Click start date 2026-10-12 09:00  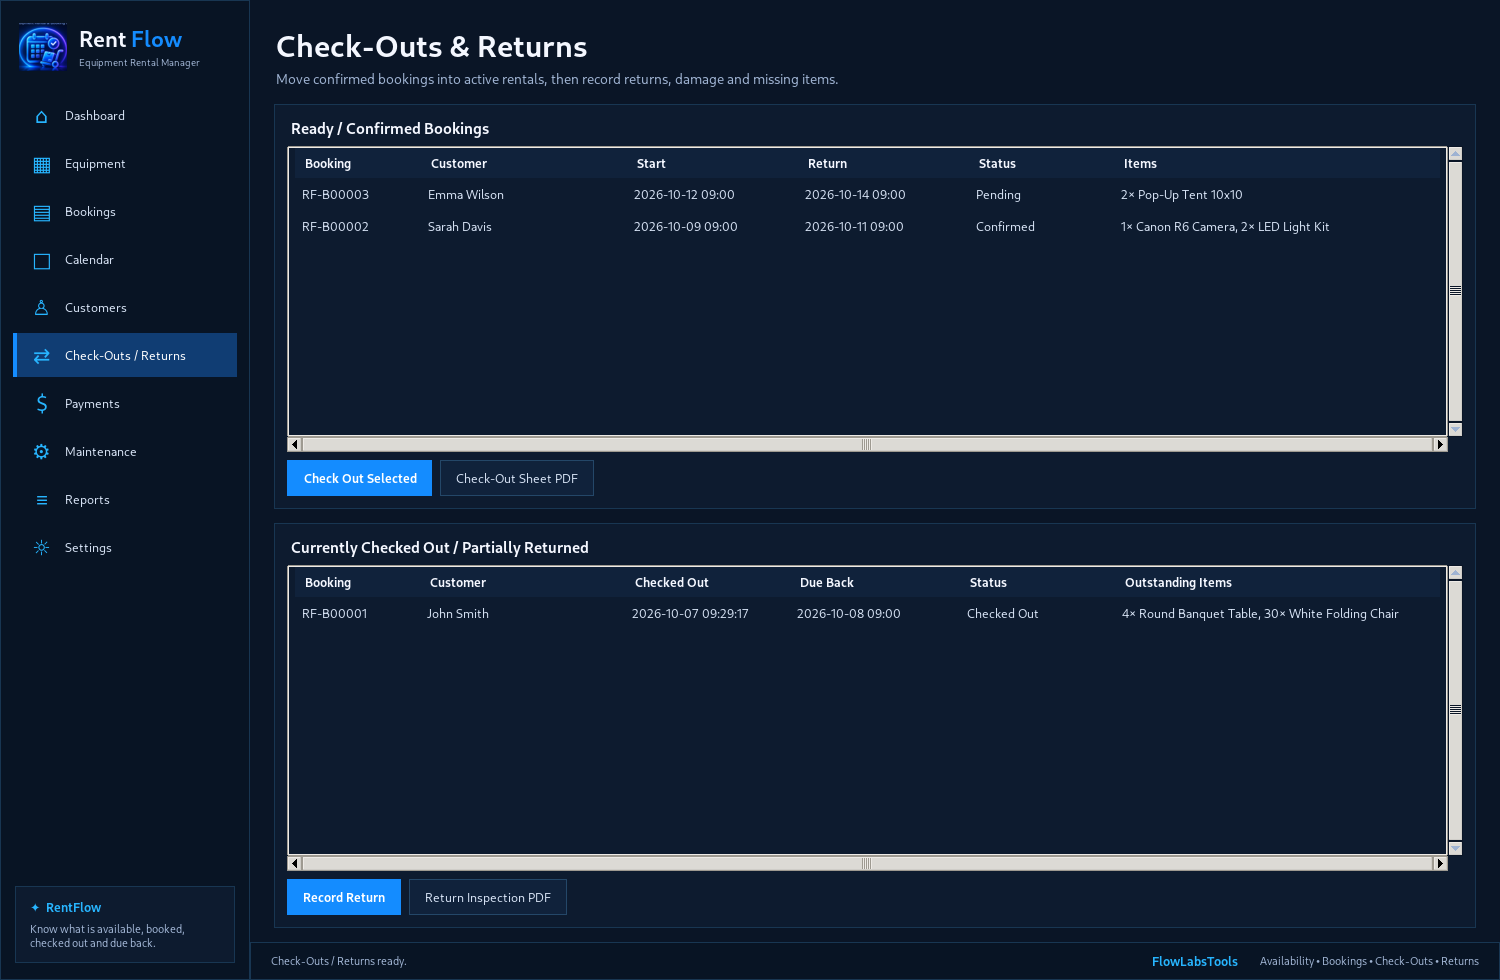tap(684, 195)
